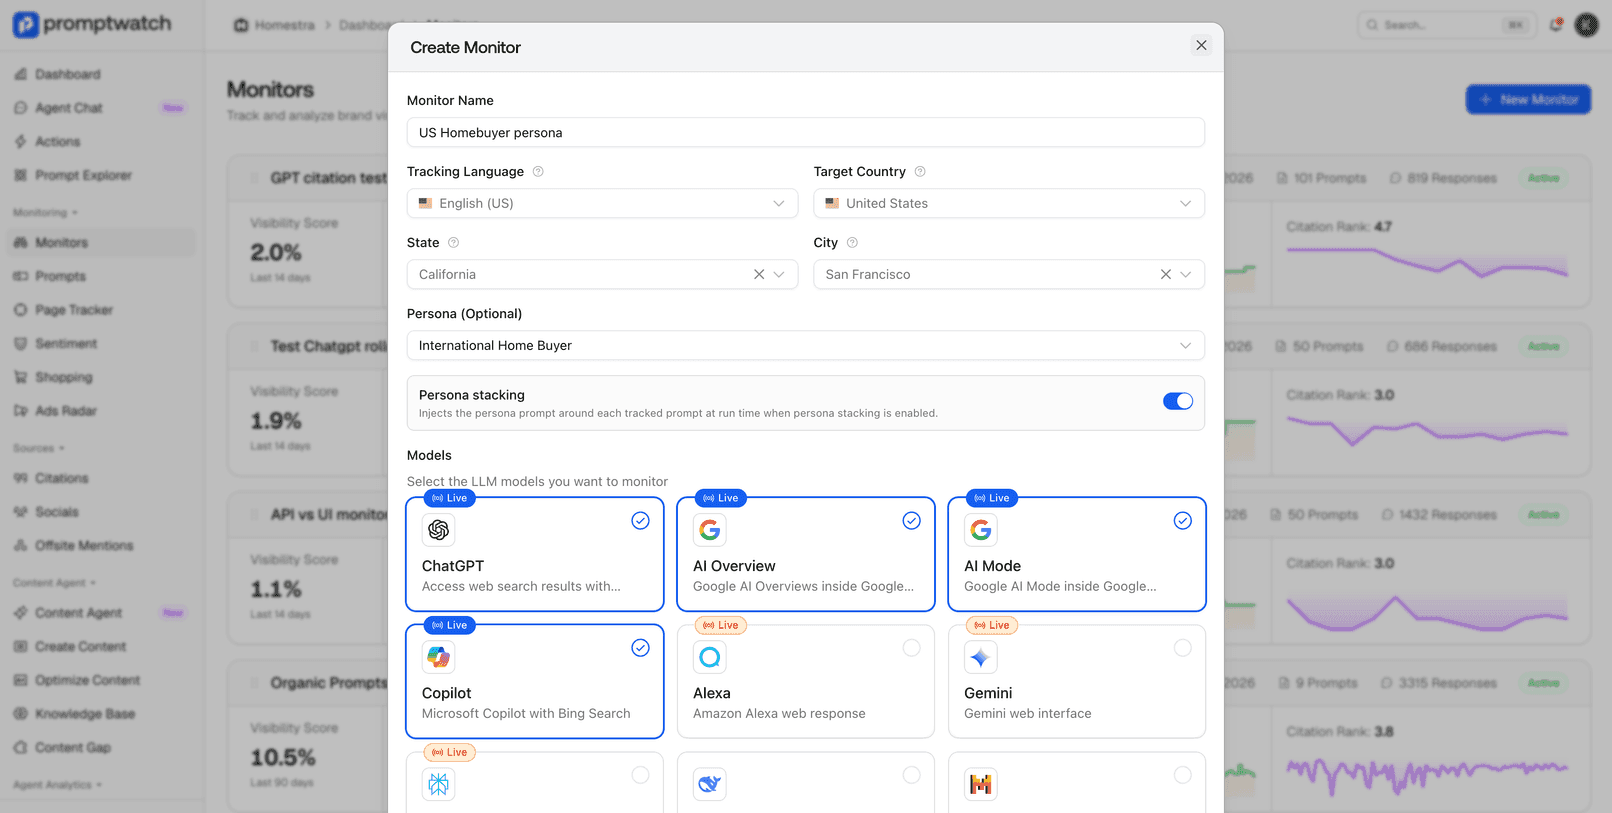Click the New Monitor button
1612x813 pixels.
pyautogui.click(x=1528, y=99)
